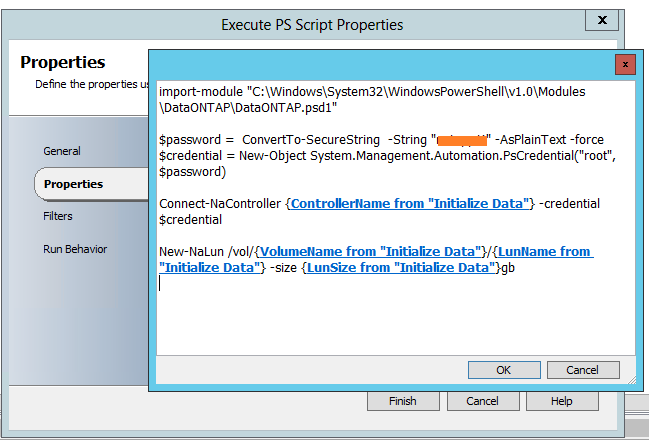Viewport: 649px width, 440px height.
Task: Click the redacted password string
Action: click(460, 139)
